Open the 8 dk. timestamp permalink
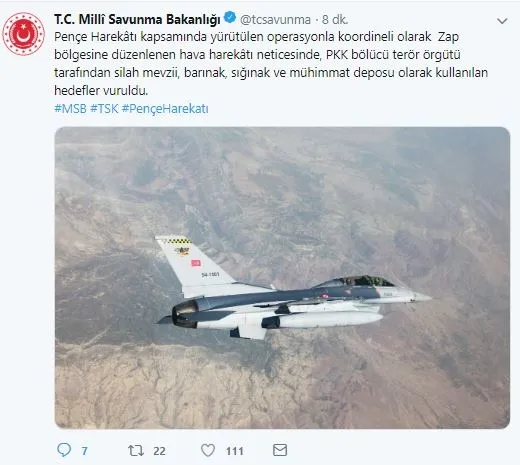This screenshot has width=520, height=465. 335,20
